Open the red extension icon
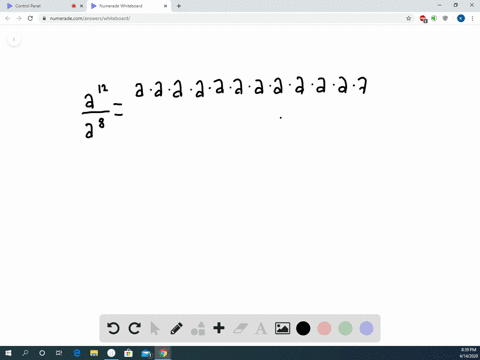The image size is (480, 360). tap(423, 19)
